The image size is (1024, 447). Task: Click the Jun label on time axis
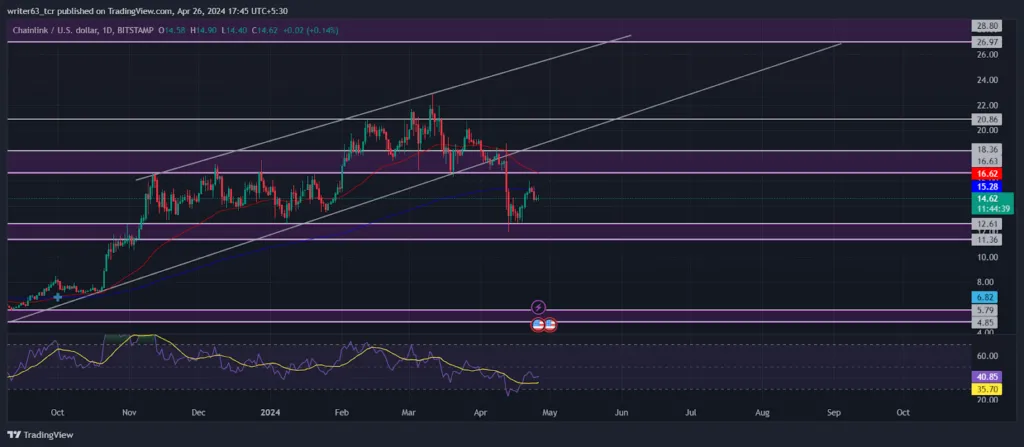point(621,413)
